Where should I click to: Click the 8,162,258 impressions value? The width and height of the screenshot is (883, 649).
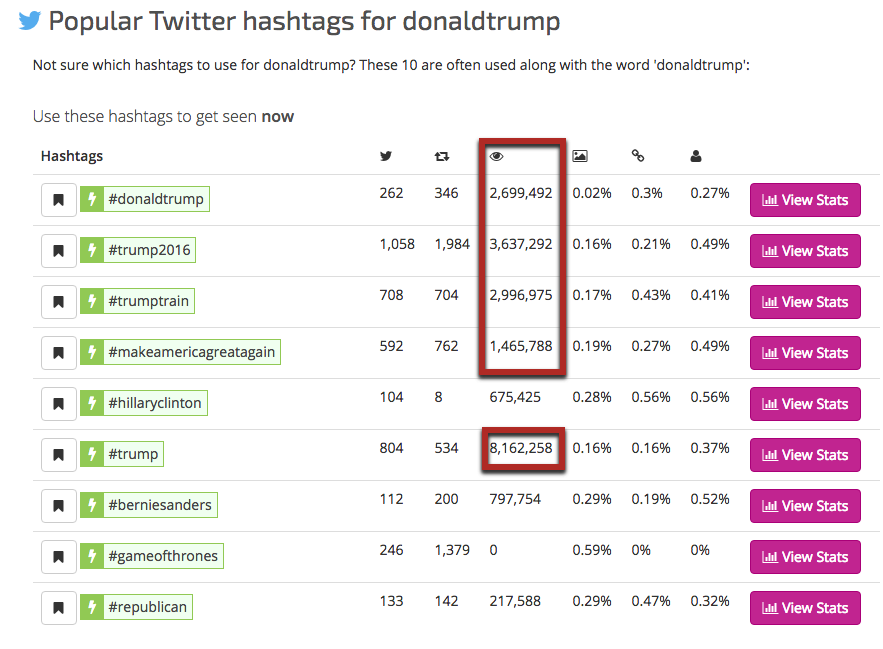(x=520, y=448)
